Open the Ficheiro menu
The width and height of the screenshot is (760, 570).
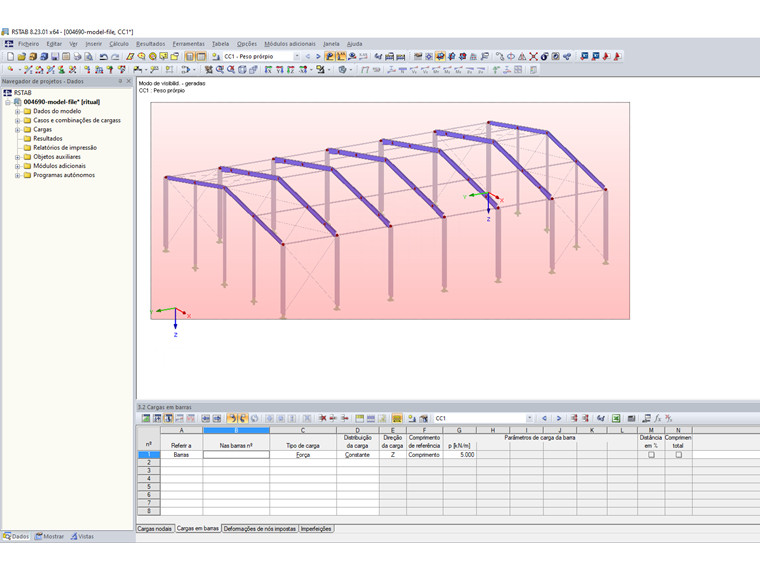pyautogui.click(x=28, y=44)
